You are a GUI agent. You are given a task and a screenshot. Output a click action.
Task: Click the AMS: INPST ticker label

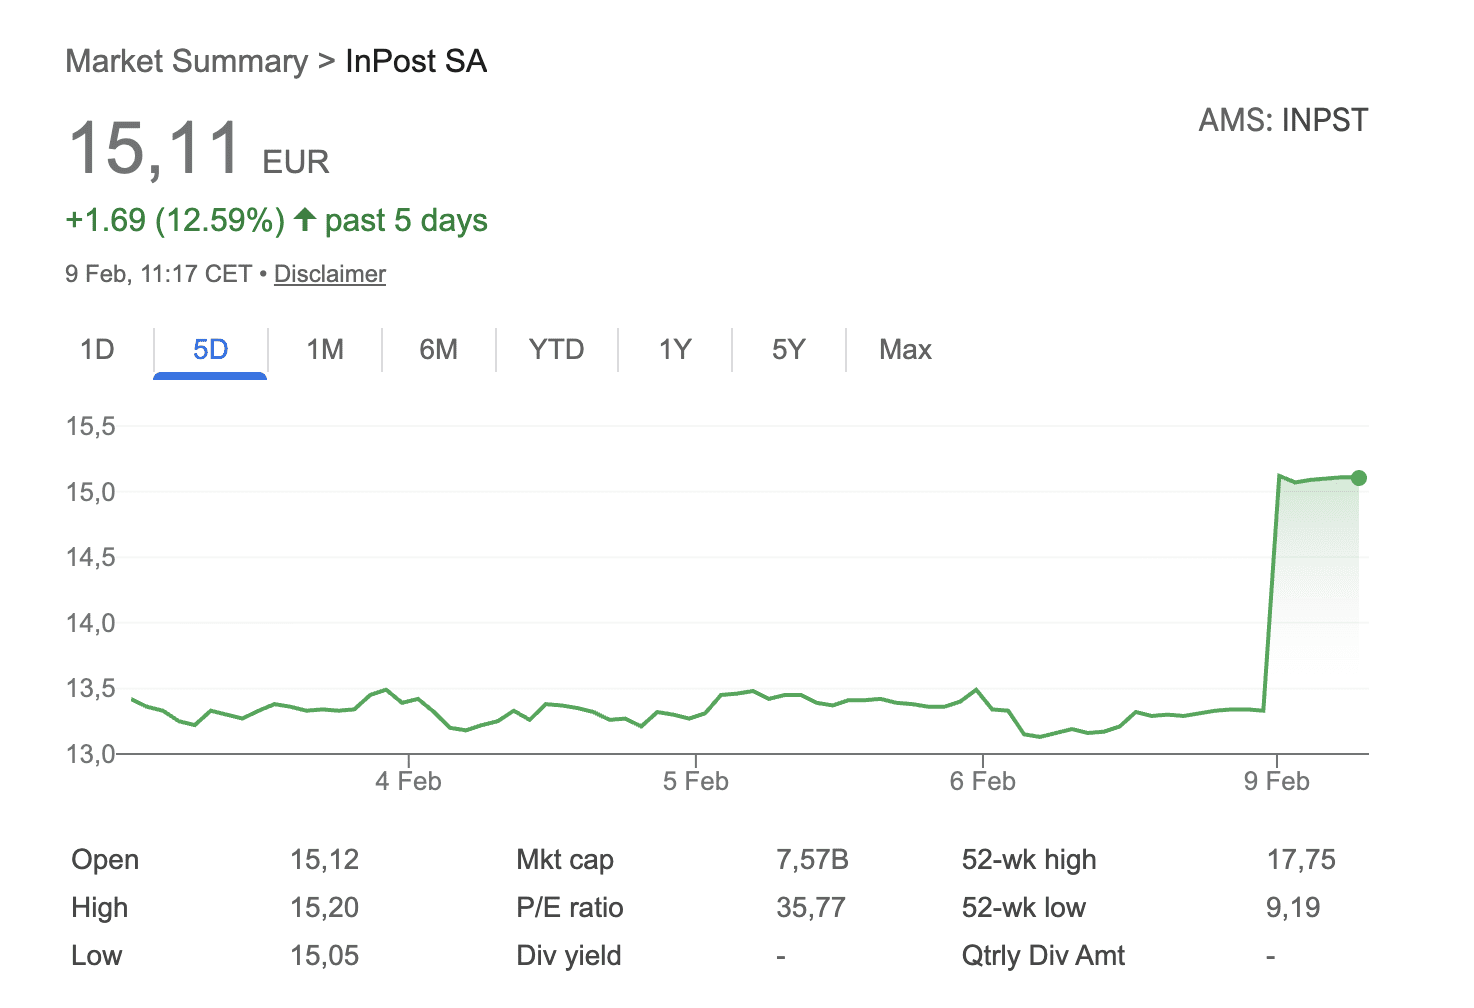[x=1283, y=121]
